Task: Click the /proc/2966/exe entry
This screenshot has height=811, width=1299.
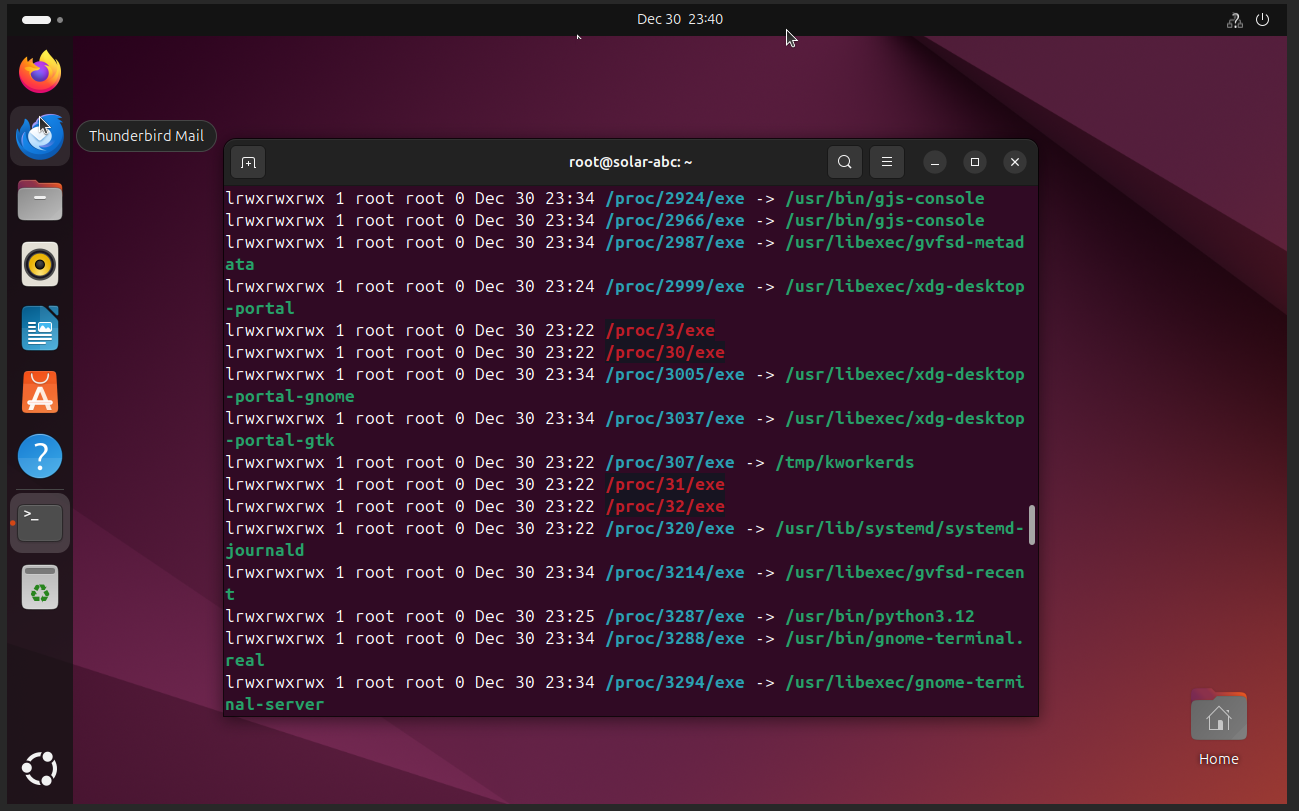Action: (x=675, y=220)
